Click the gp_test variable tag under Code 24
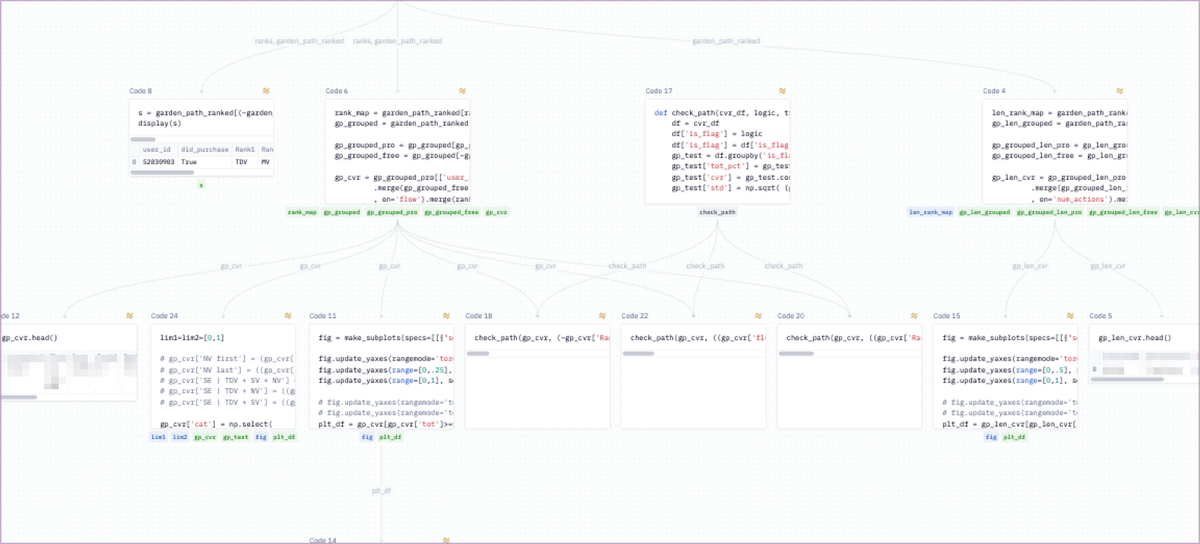 (x=235, y=437)
